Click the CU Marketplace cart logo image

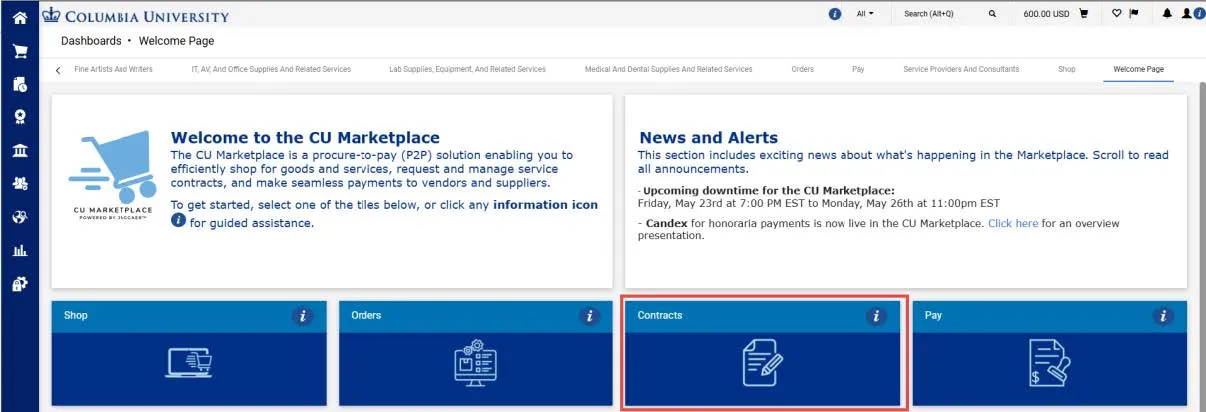pyautogui.click(x=113, y=174)
